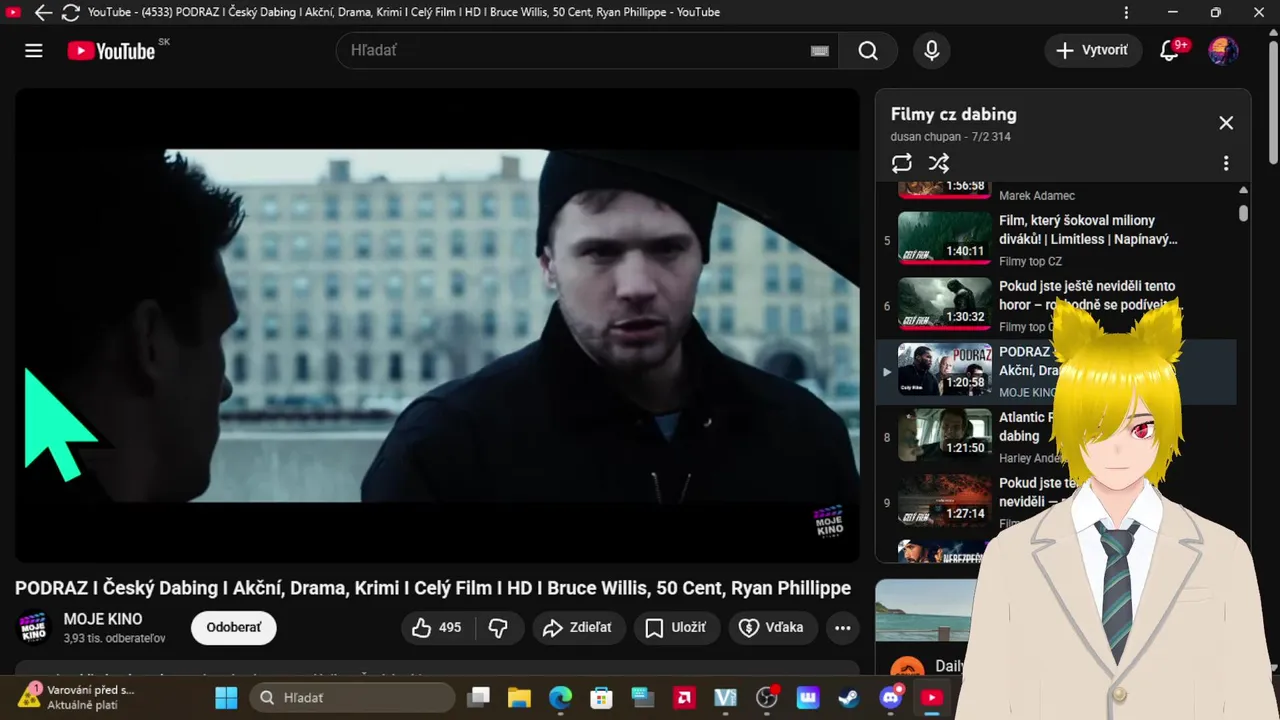This screenshot has height=720, width=1280.
Task: Open the MOJE KINO channel name link
Action: point(103,619)
